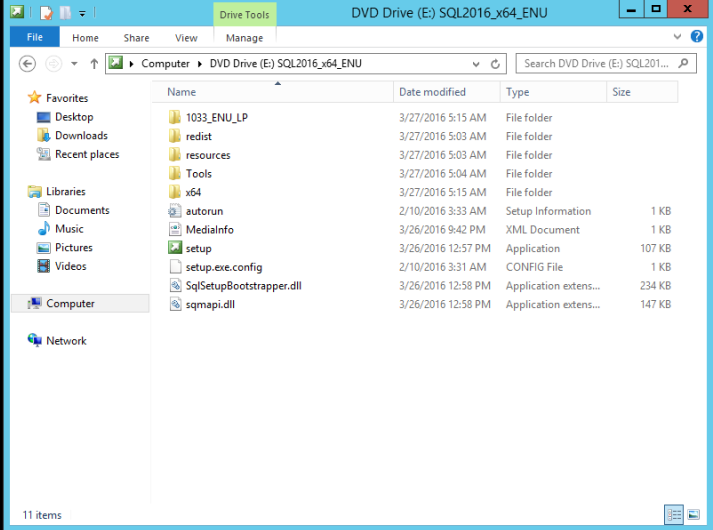The height and width of the screenshot is (530, 713).
Task: Select the x64 folder icon
Action: coord(175,192)
